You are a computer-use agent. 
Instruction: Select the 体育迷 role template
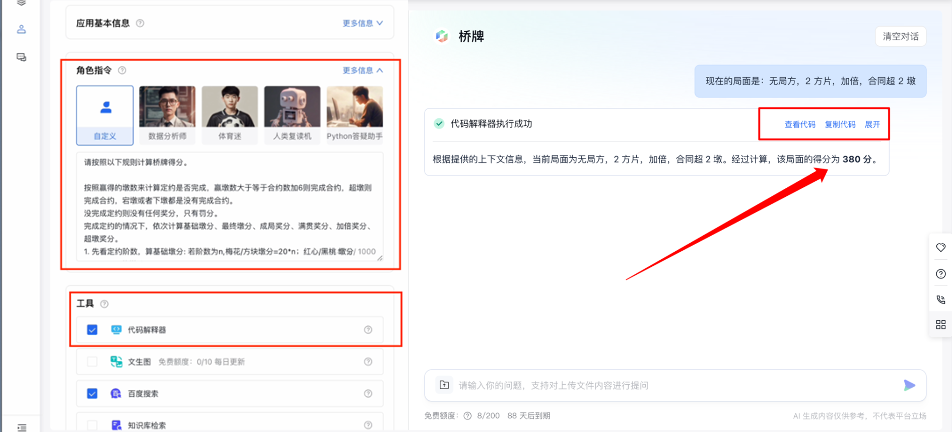click(230, 115)
